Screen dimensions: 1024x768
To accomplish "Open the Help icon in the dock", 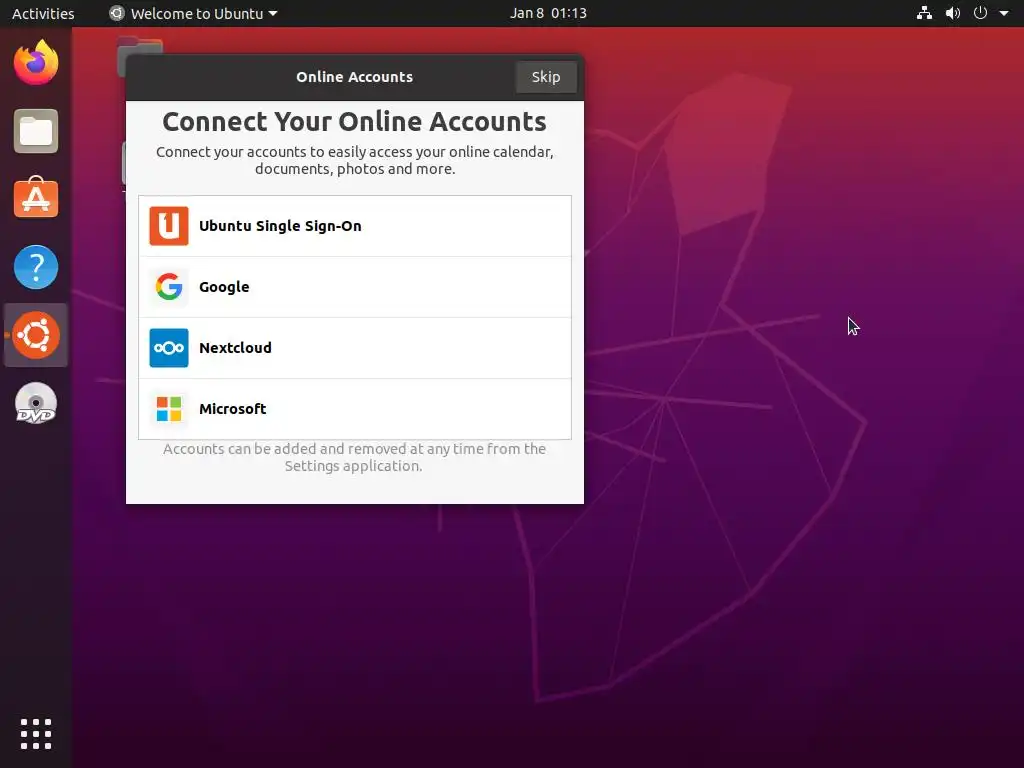I will [x=36, y=267].
